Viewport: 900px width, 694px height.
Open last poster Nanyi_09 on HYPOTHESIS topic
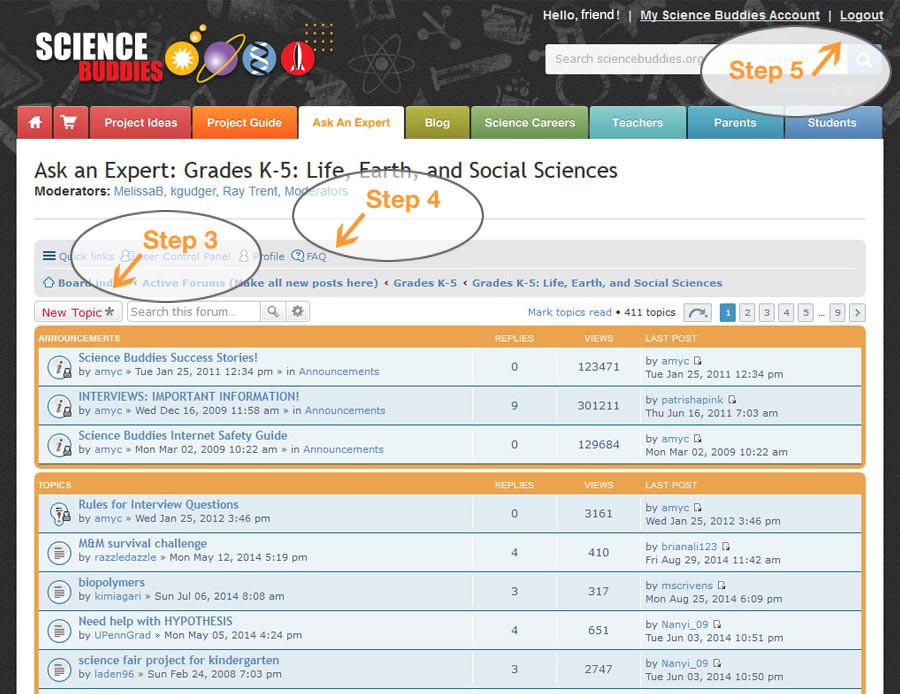[685, 625]
